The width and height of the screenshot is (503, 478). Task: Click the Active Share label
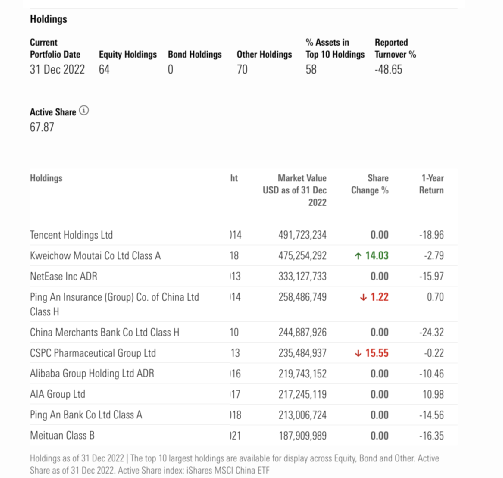pyautogui.click(x=53, y=112)
